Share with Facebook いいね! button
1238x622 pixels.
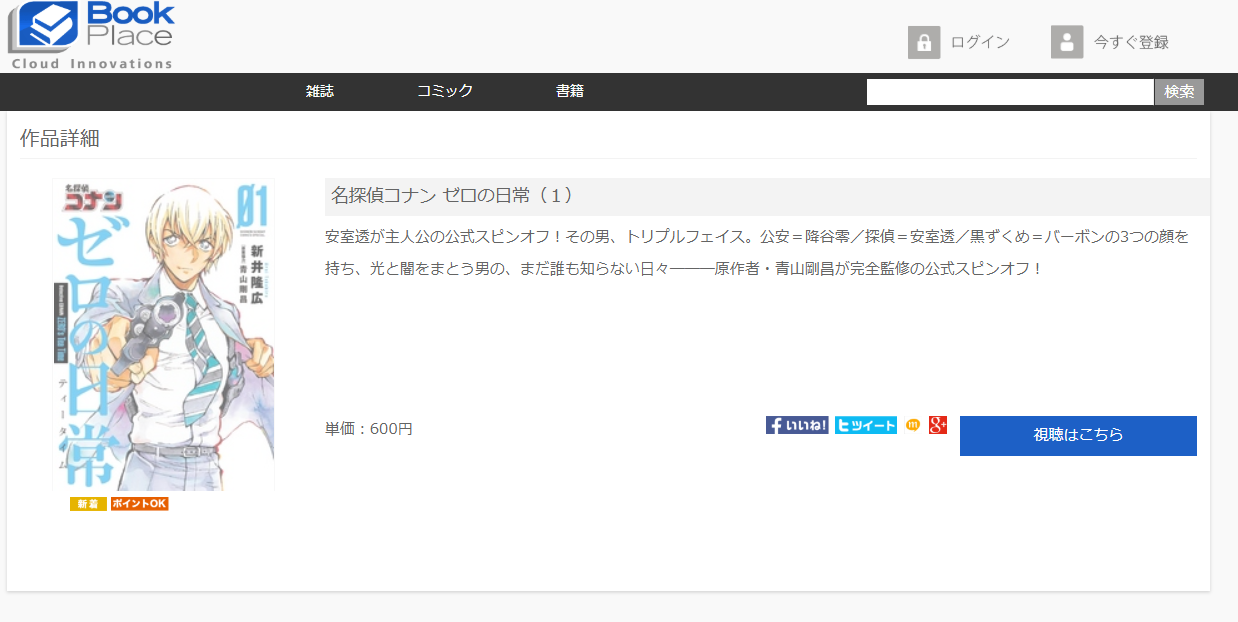coord(797,425)
